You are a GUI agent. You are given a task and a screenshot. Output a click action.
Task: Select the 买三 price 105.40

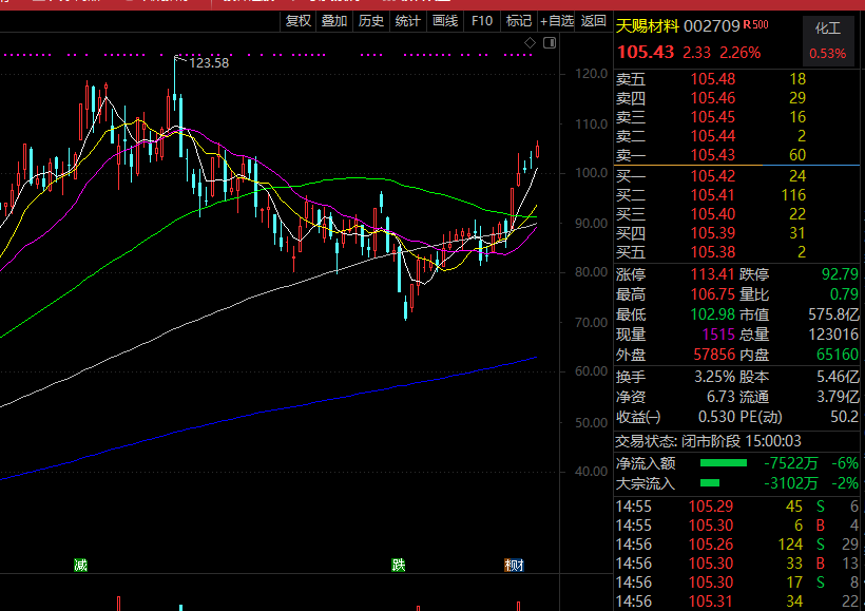[713, 214]
